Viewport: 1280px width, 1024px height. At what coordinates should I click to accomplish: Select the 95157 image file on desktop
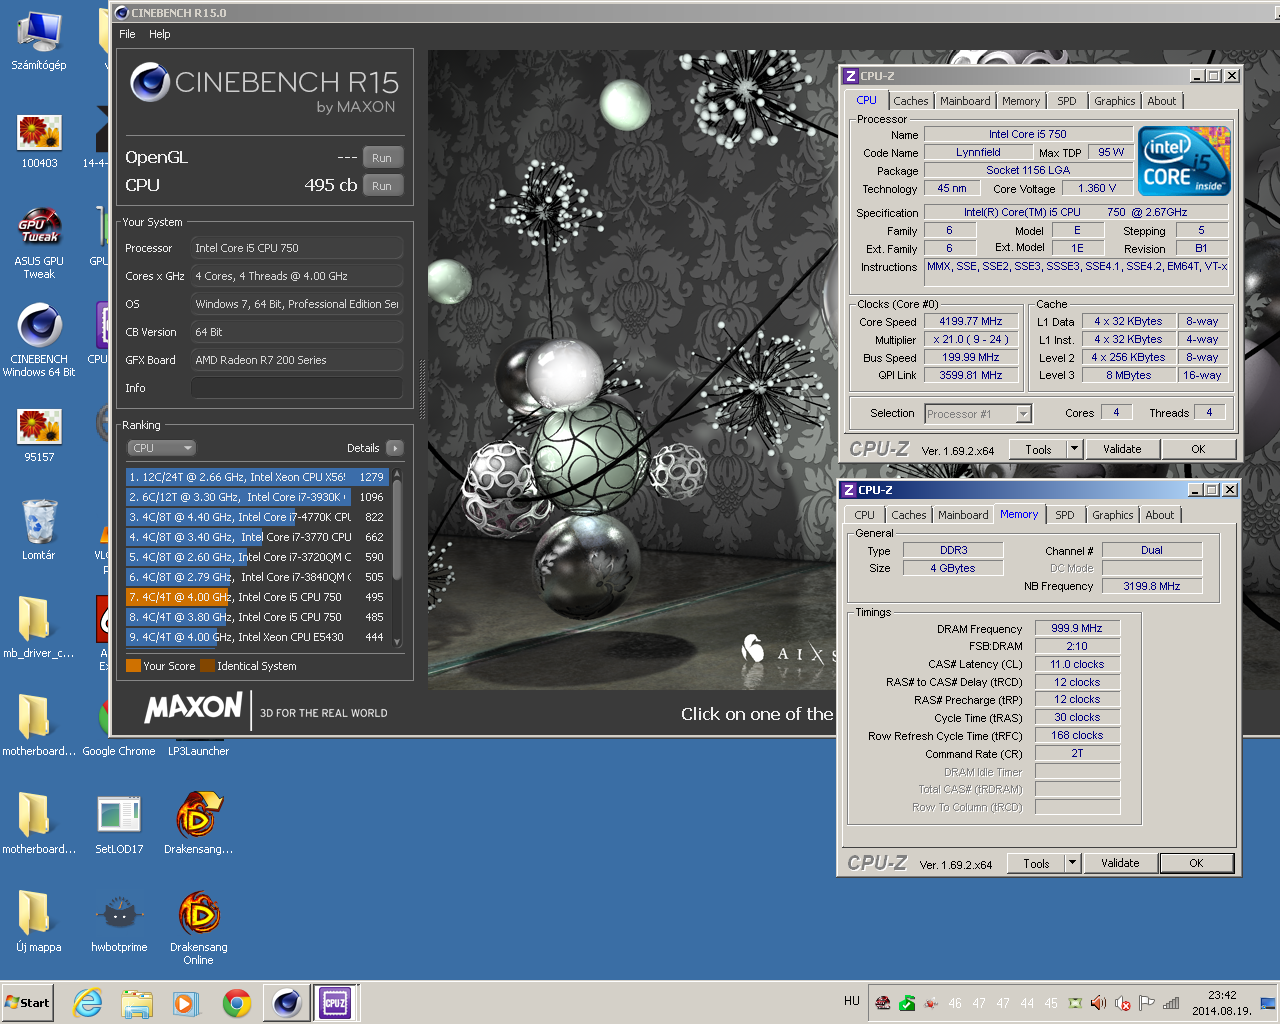click(x=39, y=435)
